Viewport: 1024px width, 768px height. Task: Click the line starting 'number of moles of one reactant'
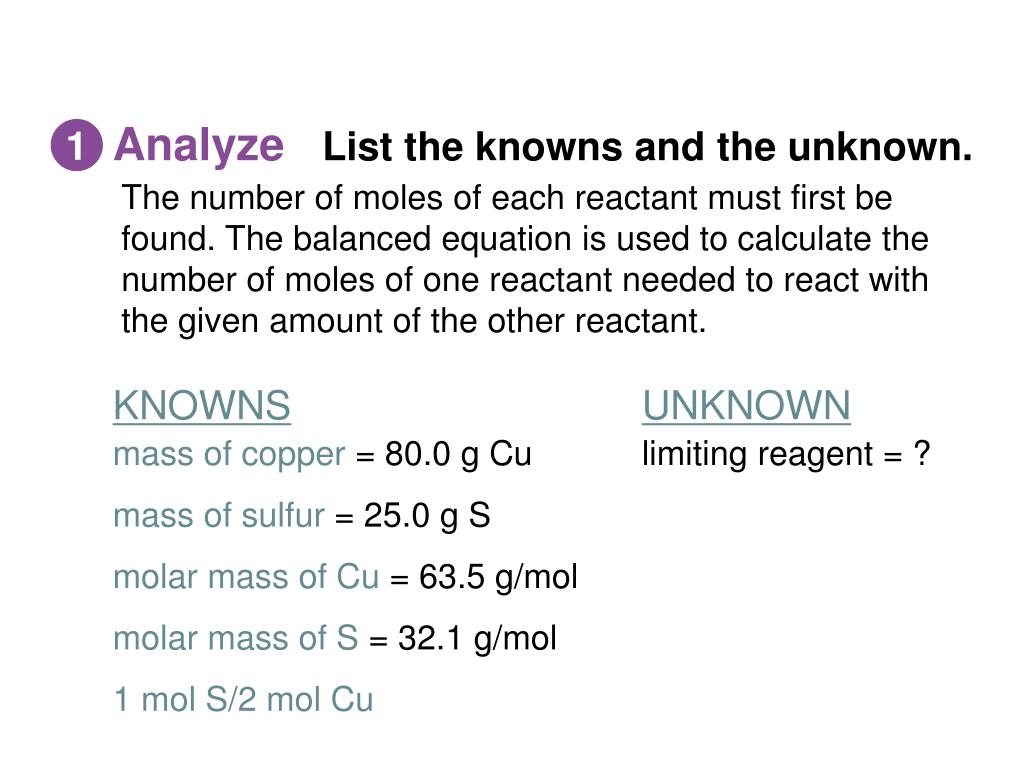(525, 280)
